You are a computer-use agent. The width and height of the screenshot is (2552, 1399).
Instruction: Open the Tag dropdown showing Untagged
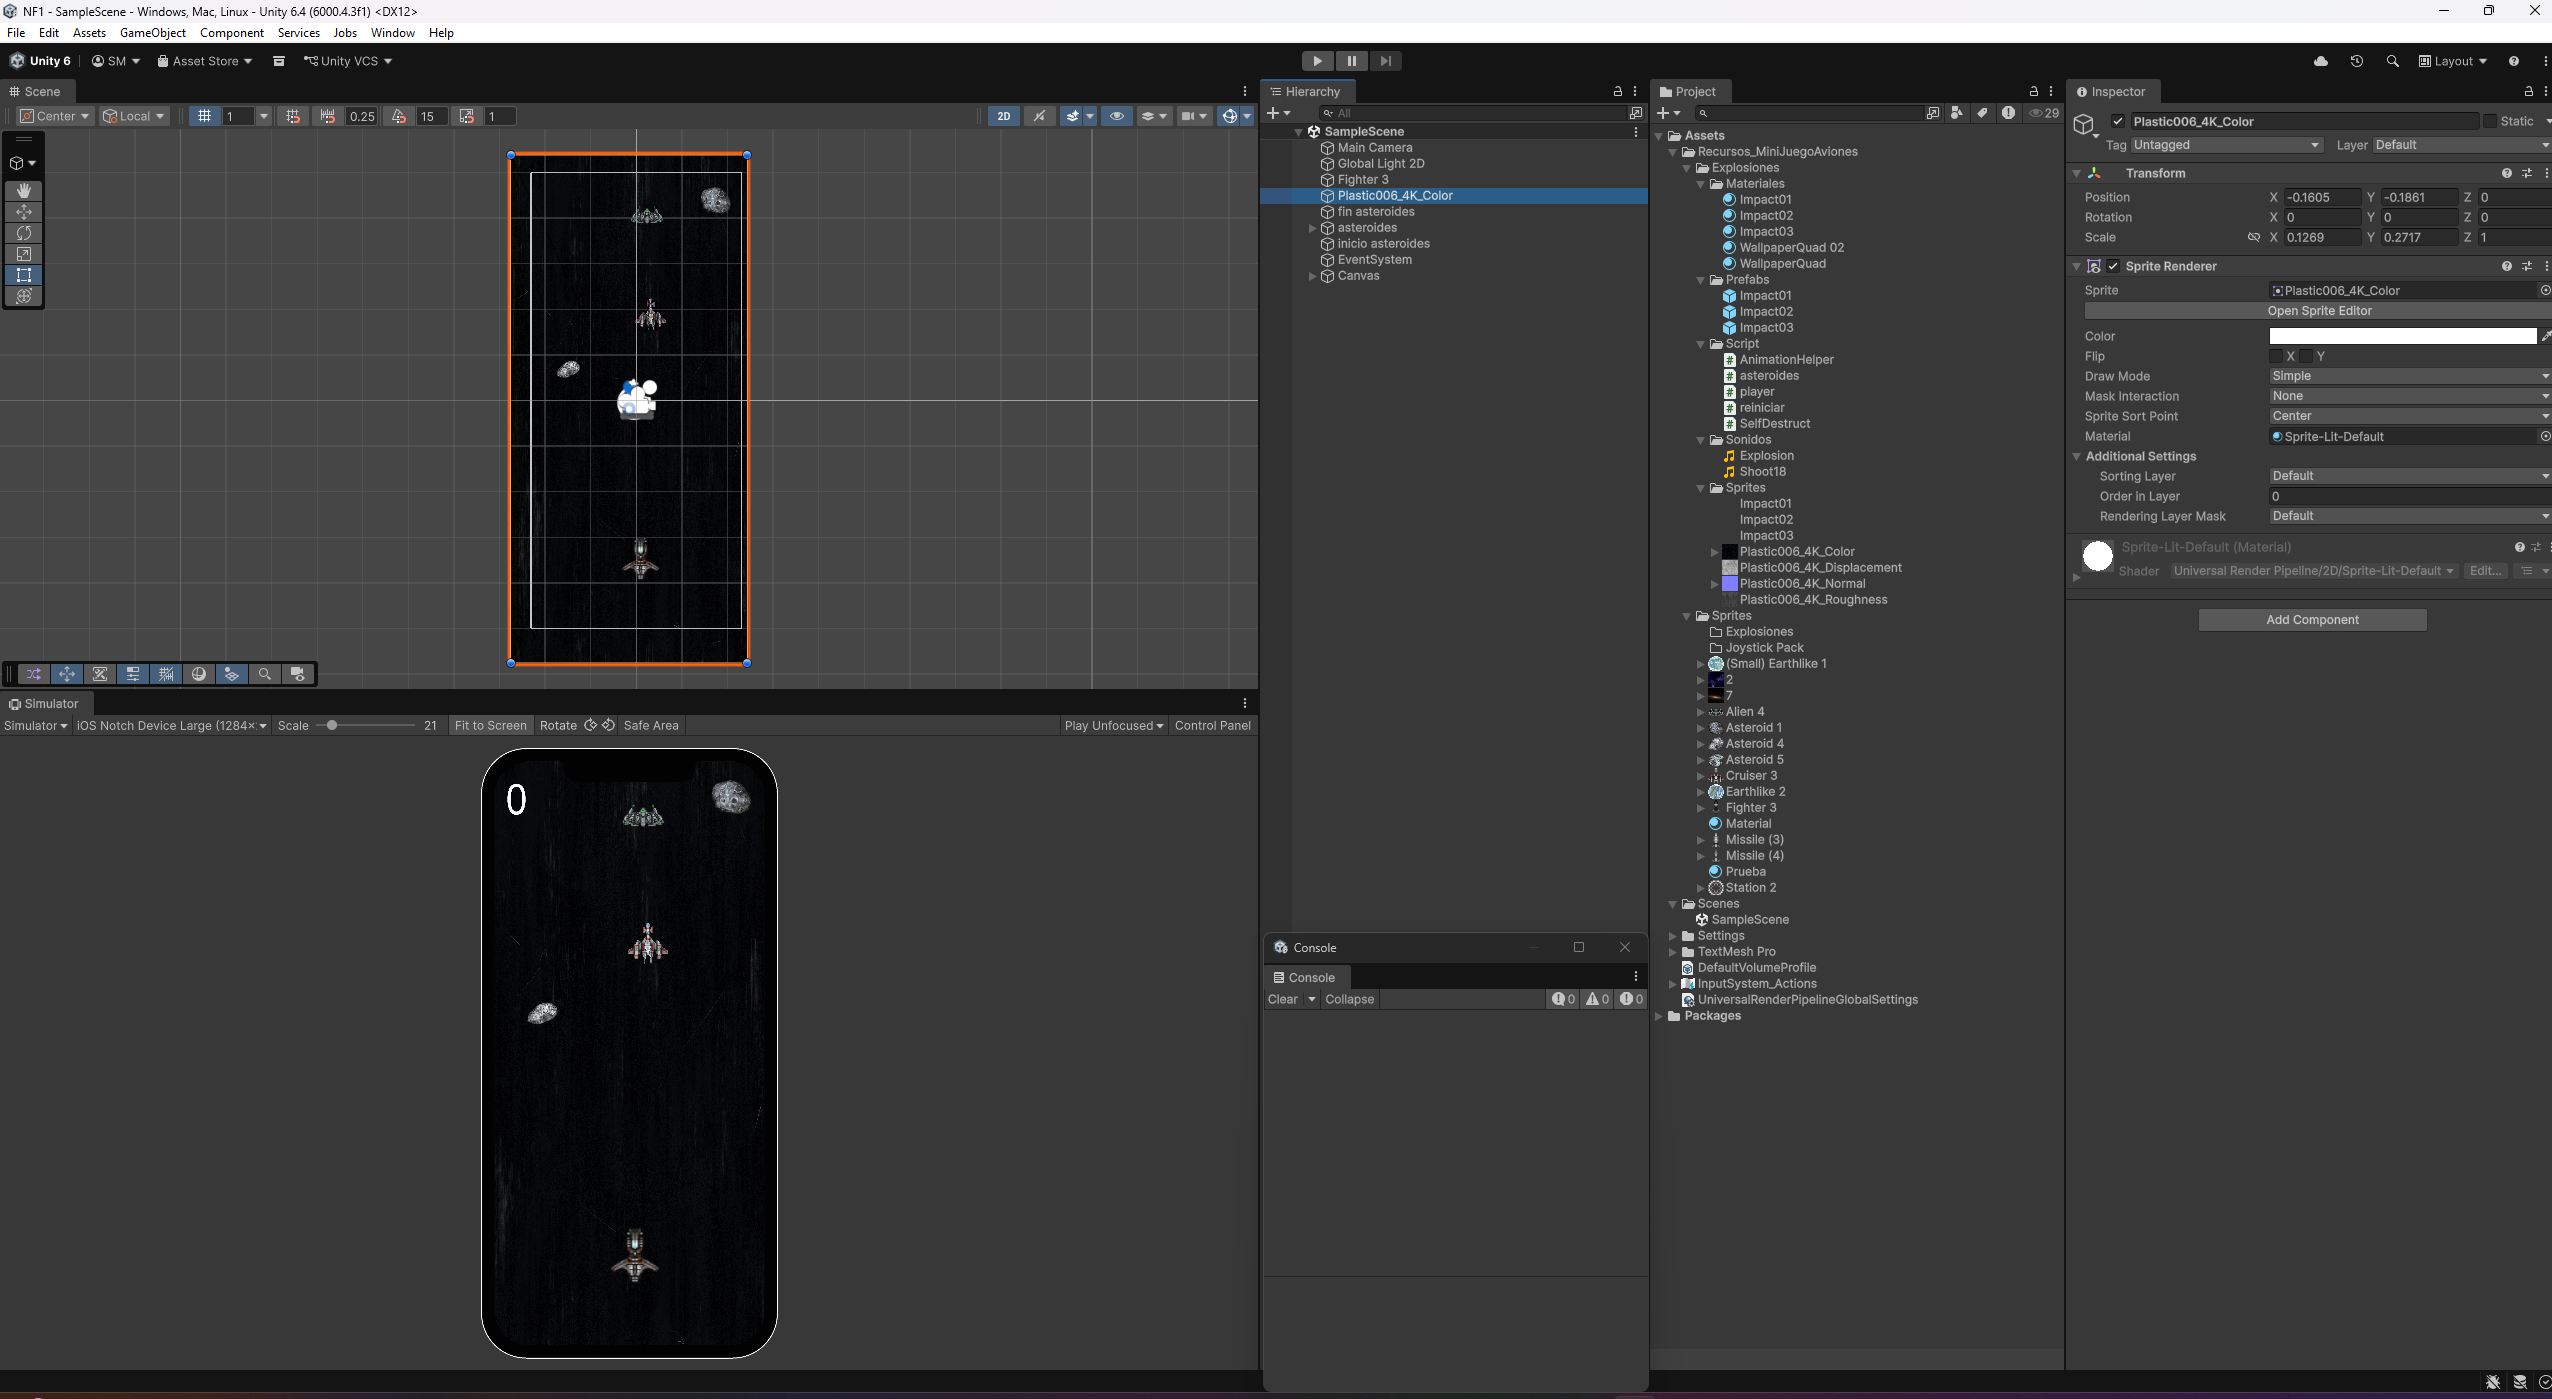coord(2226,145)
